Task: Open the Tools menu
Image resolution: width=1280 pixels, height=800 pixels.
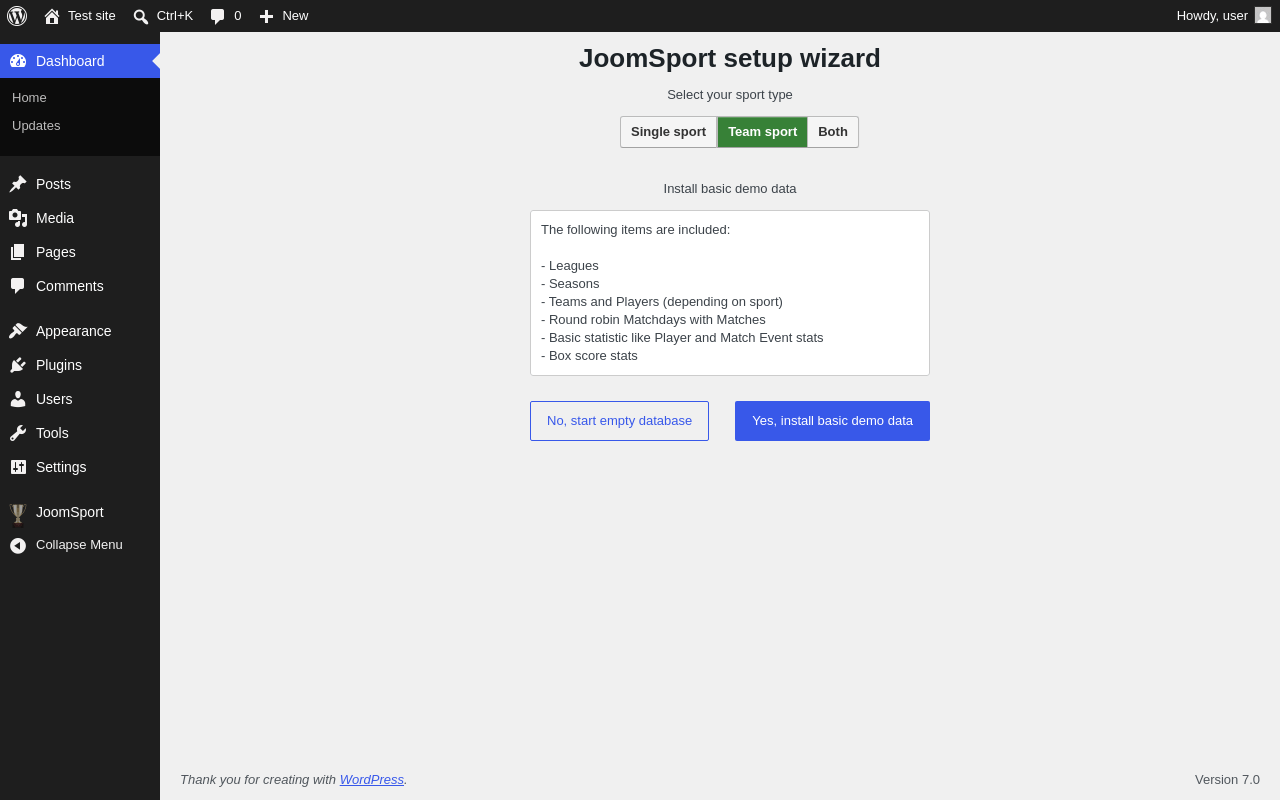Action: point(80,433)
